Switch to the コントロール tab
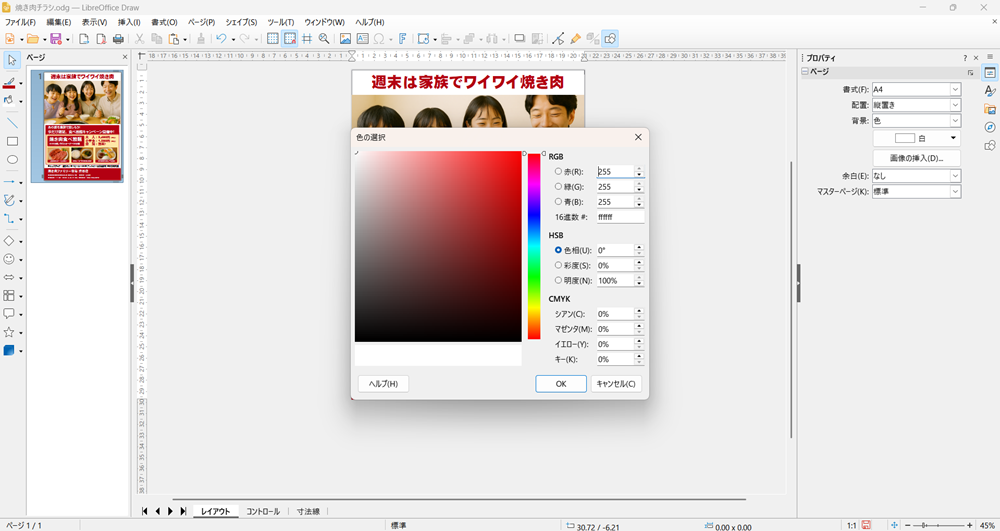1000x531 pixels. [263, 511]
